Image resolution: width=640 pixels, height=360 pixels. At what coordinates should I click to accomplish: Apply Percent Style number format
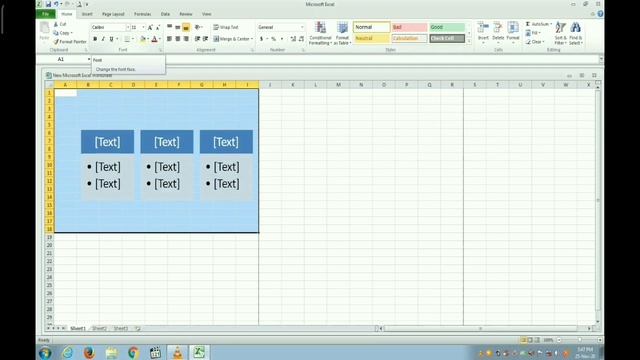click(x=273, y=39)
